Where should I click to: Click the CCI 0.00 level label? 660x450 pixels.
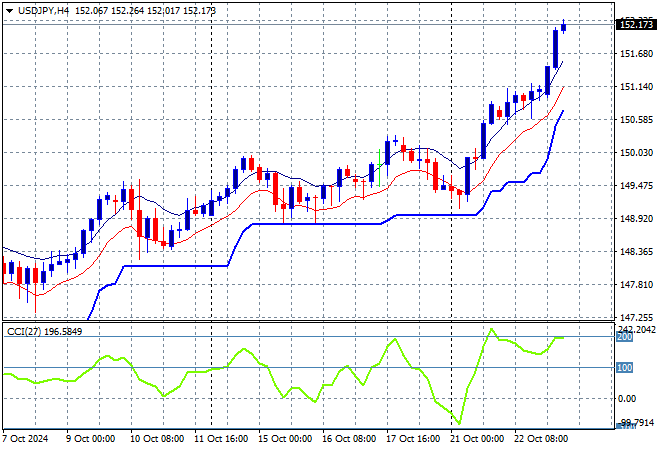click(627, 399)
